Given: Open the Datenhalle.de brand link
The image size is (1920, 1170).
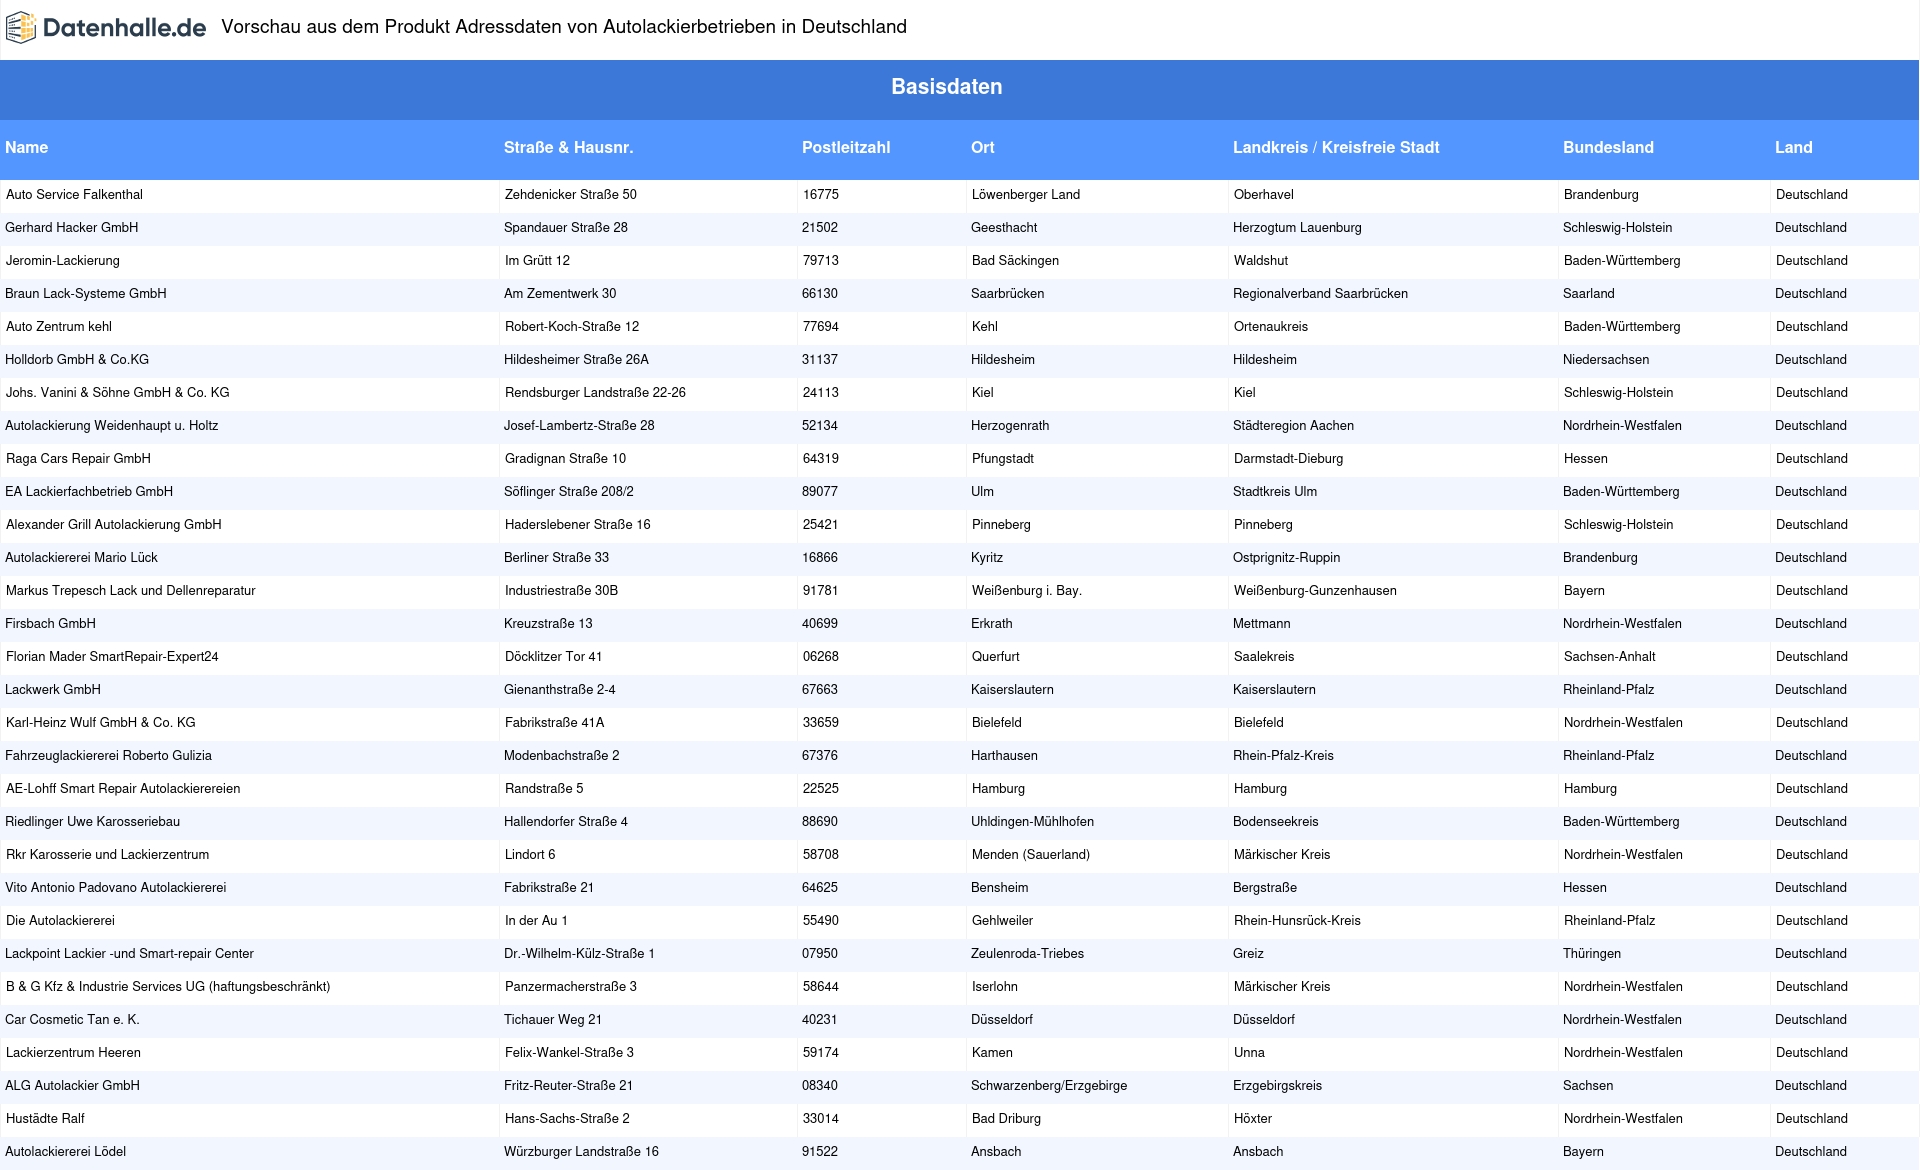Looking at the screenshot, I should tap(106, 28).
